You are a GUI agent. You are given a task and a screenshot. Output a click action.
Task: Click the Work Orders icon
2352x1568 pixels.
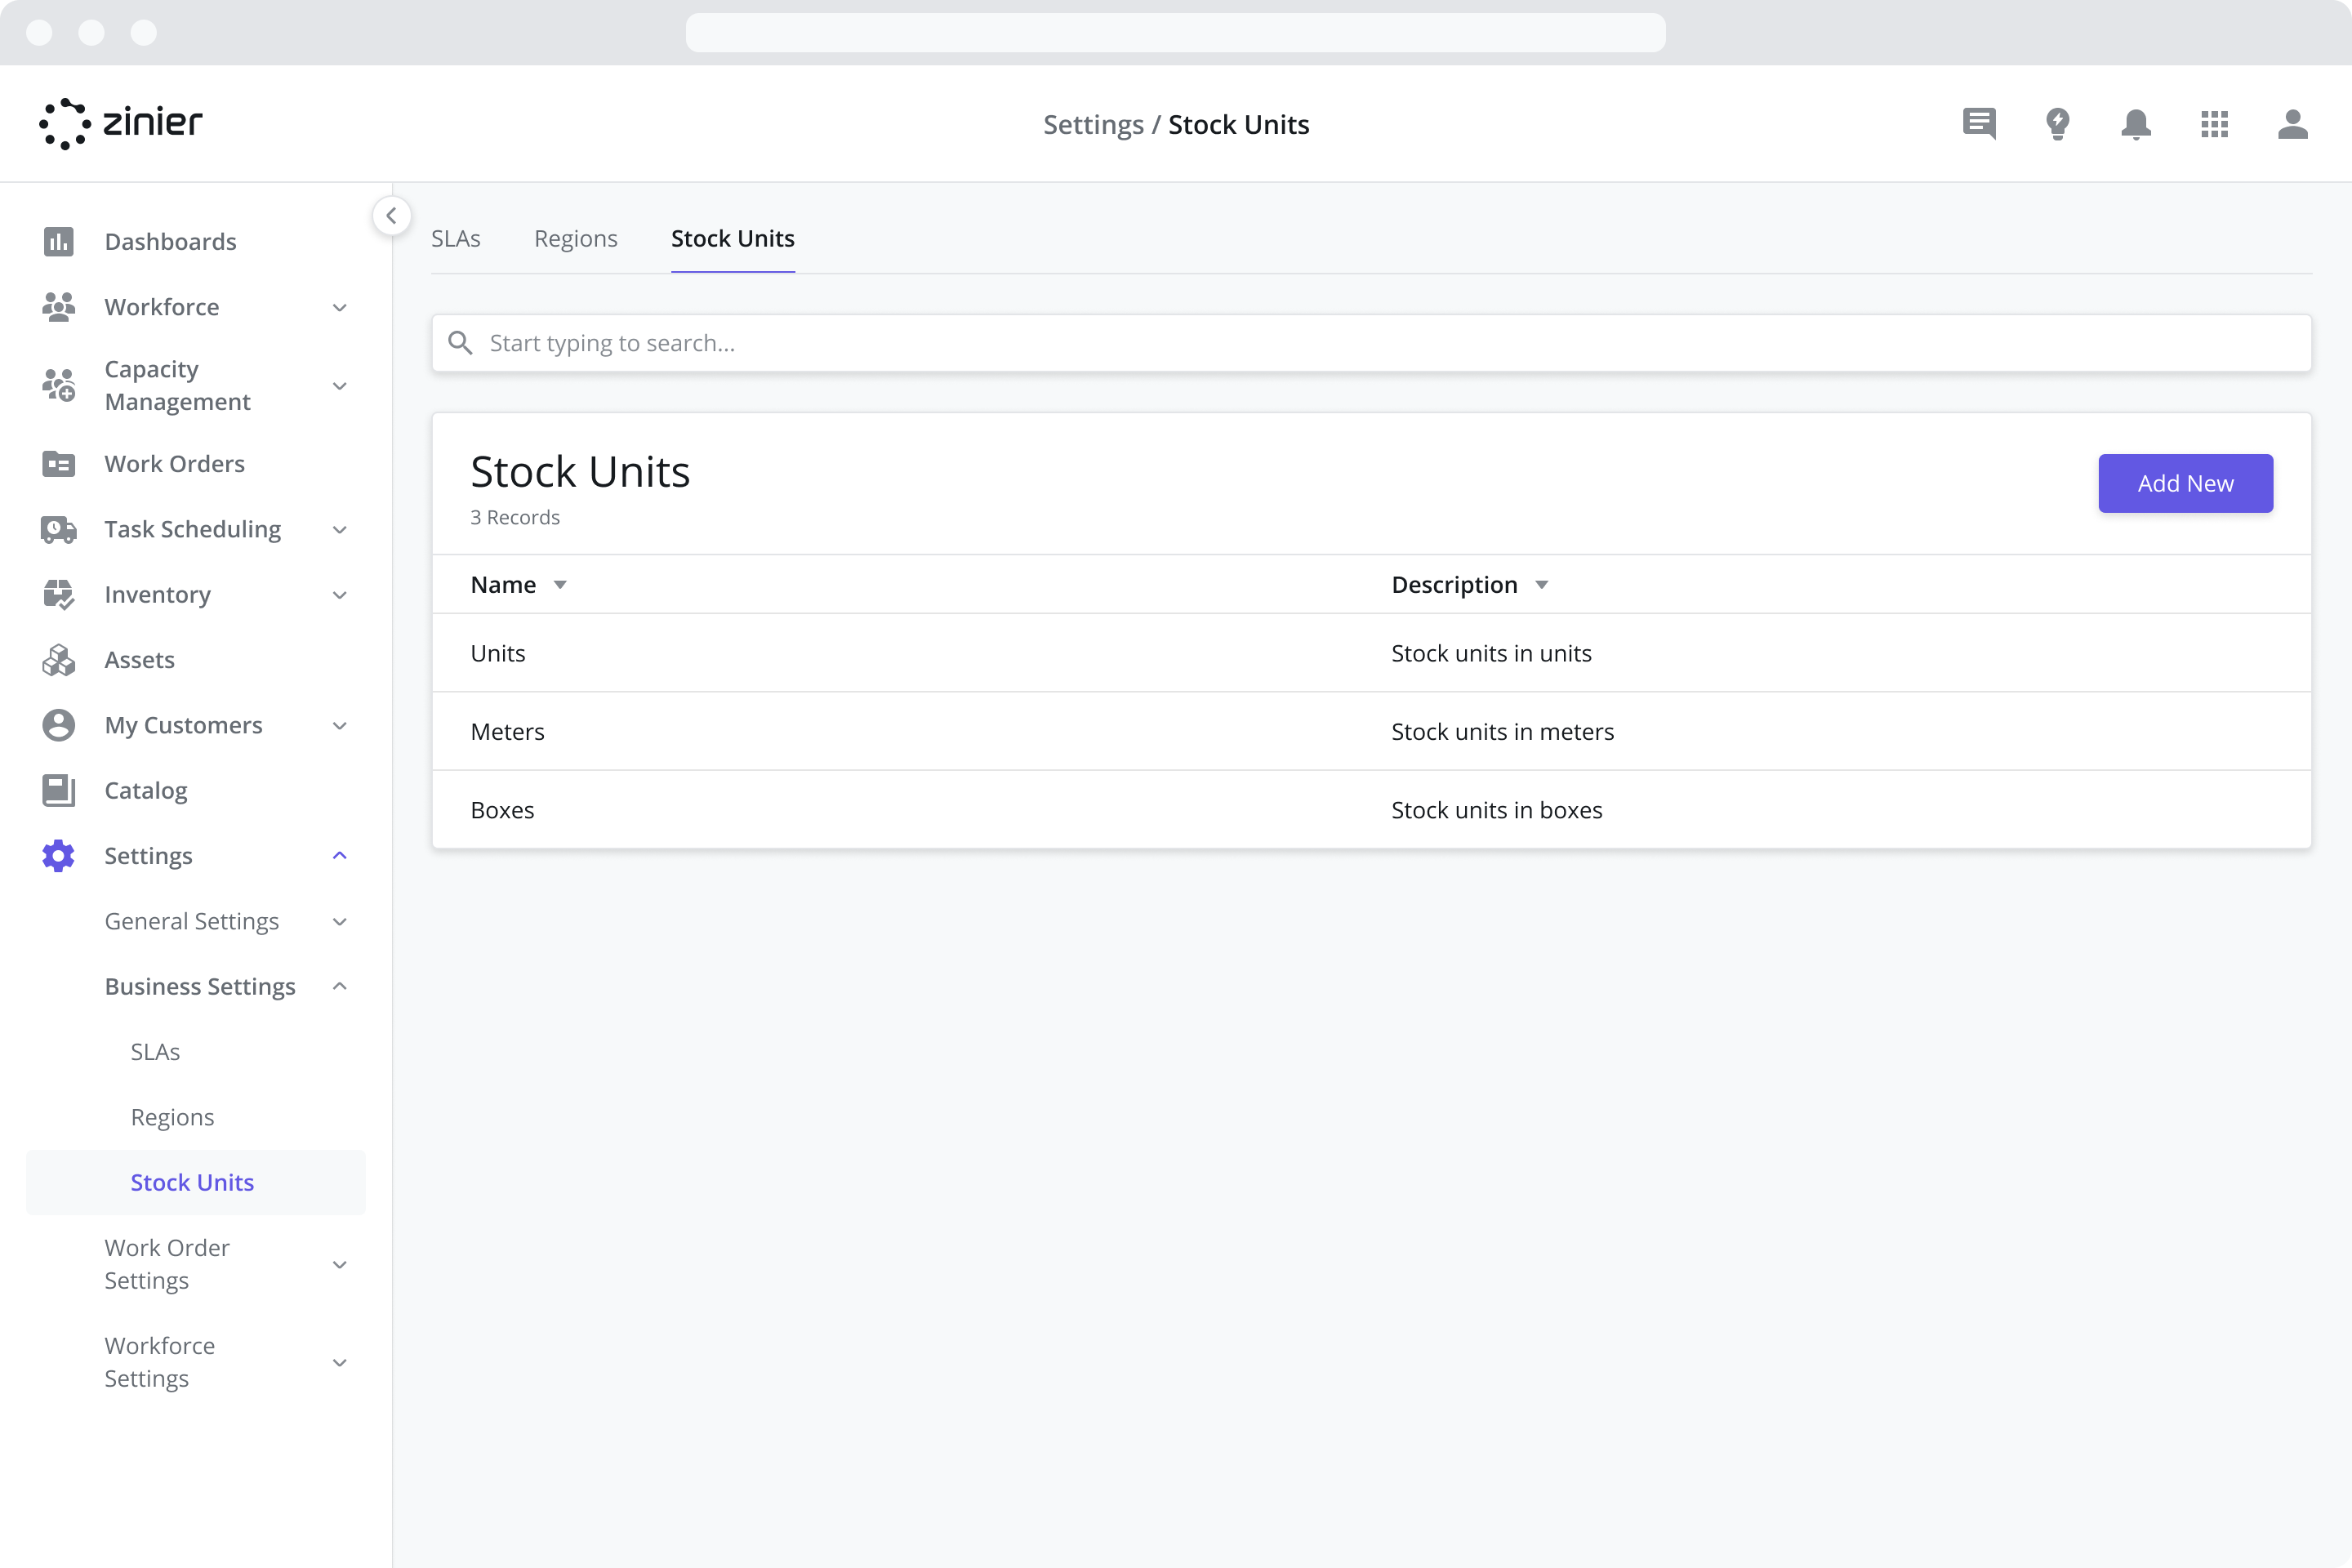(x=59, y=464)
